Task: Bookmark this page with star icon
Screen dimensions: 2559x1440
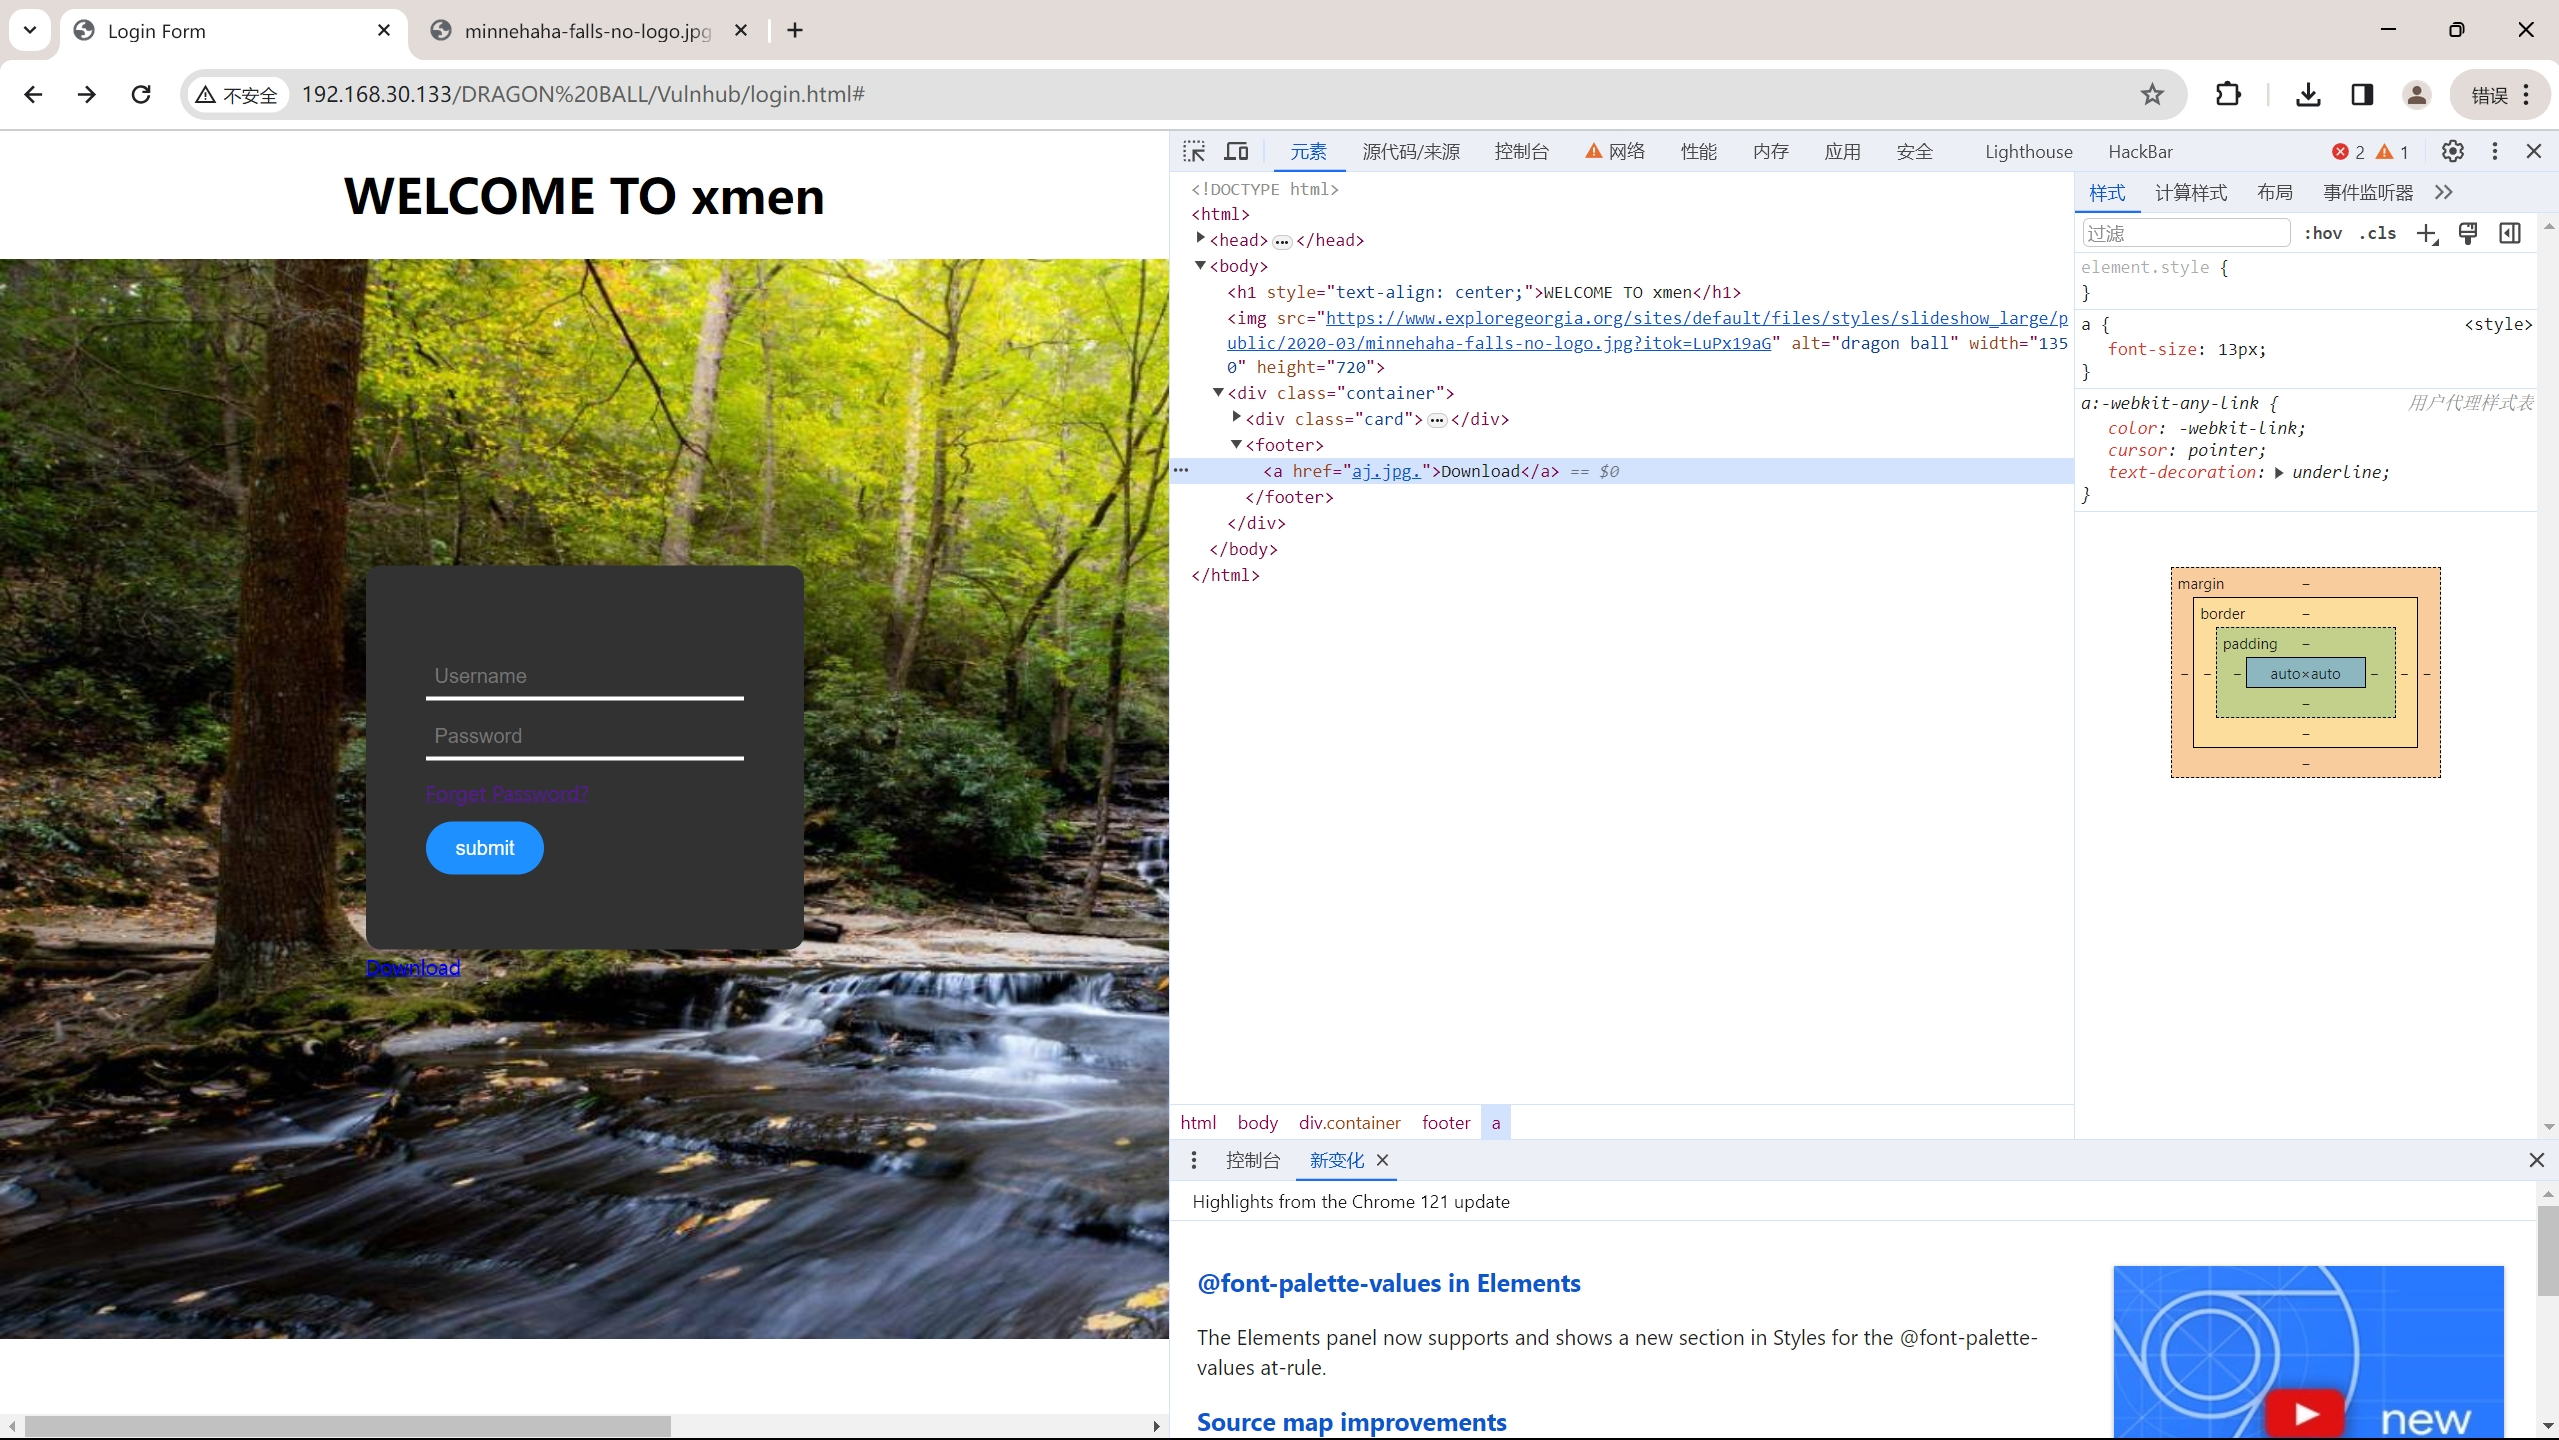Action: tap(2152, 94)
